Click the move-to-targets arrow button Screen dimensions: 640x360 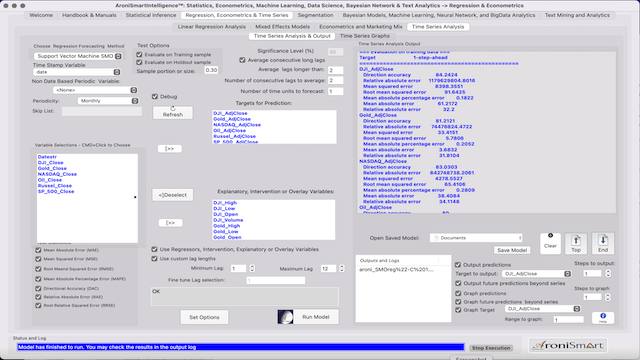click(x=170, y=149)
